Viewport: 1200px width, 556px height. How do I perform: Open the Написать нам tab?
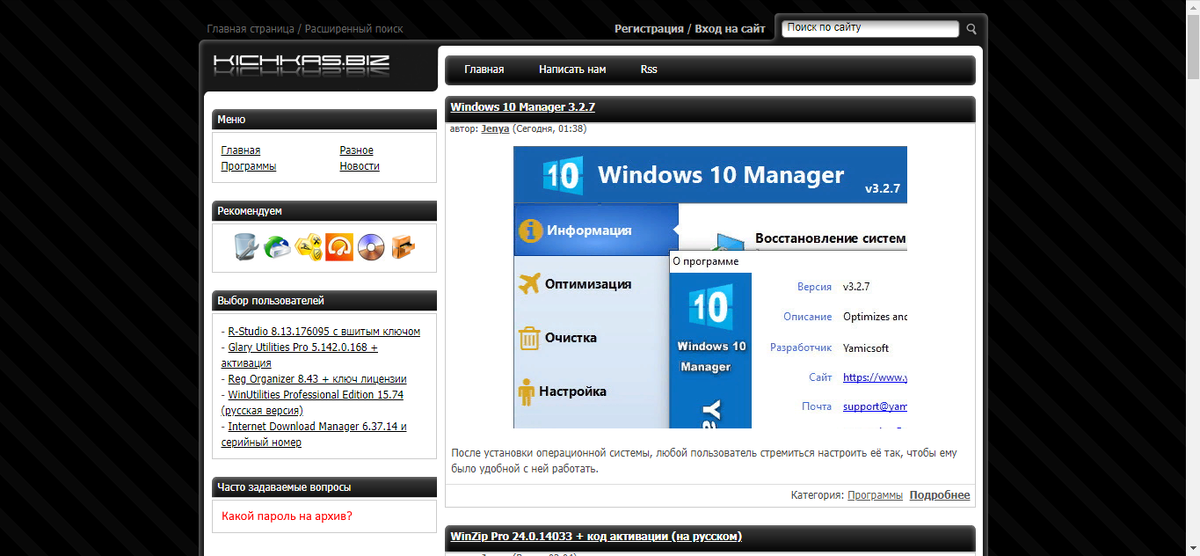pos(572,70)
